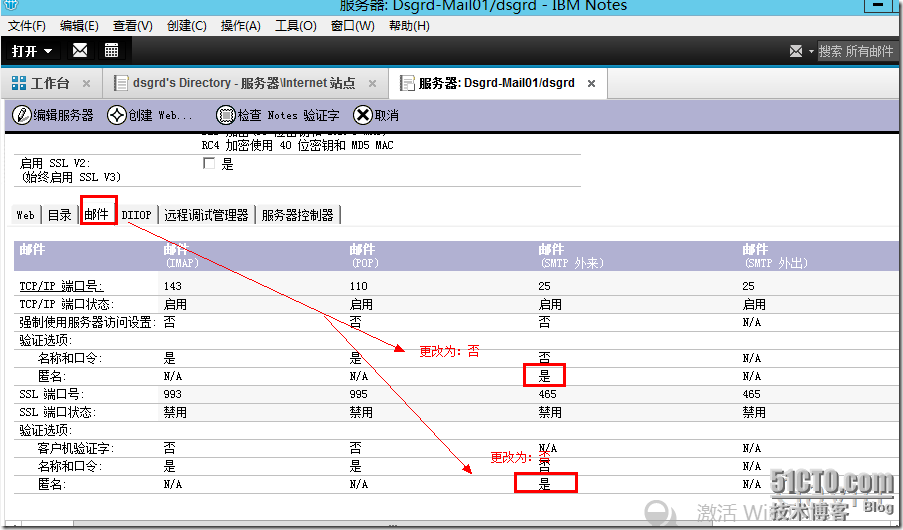Open the 查看(V) menu

point(132,26)
